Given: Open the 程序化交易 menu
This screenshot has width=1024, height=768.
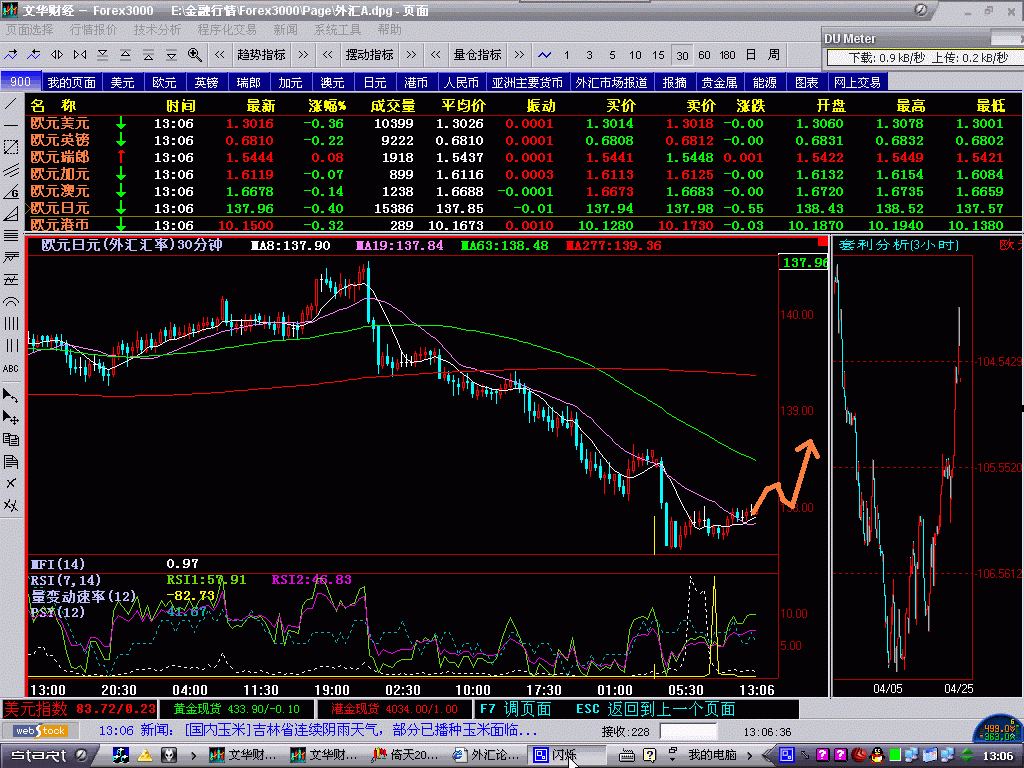Looking at the screenshot, I should point(227,30).
